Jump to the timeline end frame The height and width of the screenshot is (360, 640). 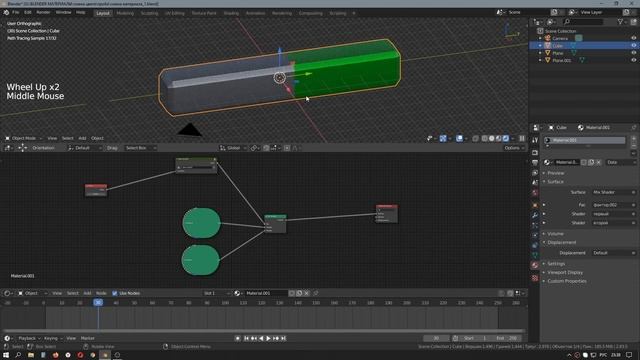283,338
